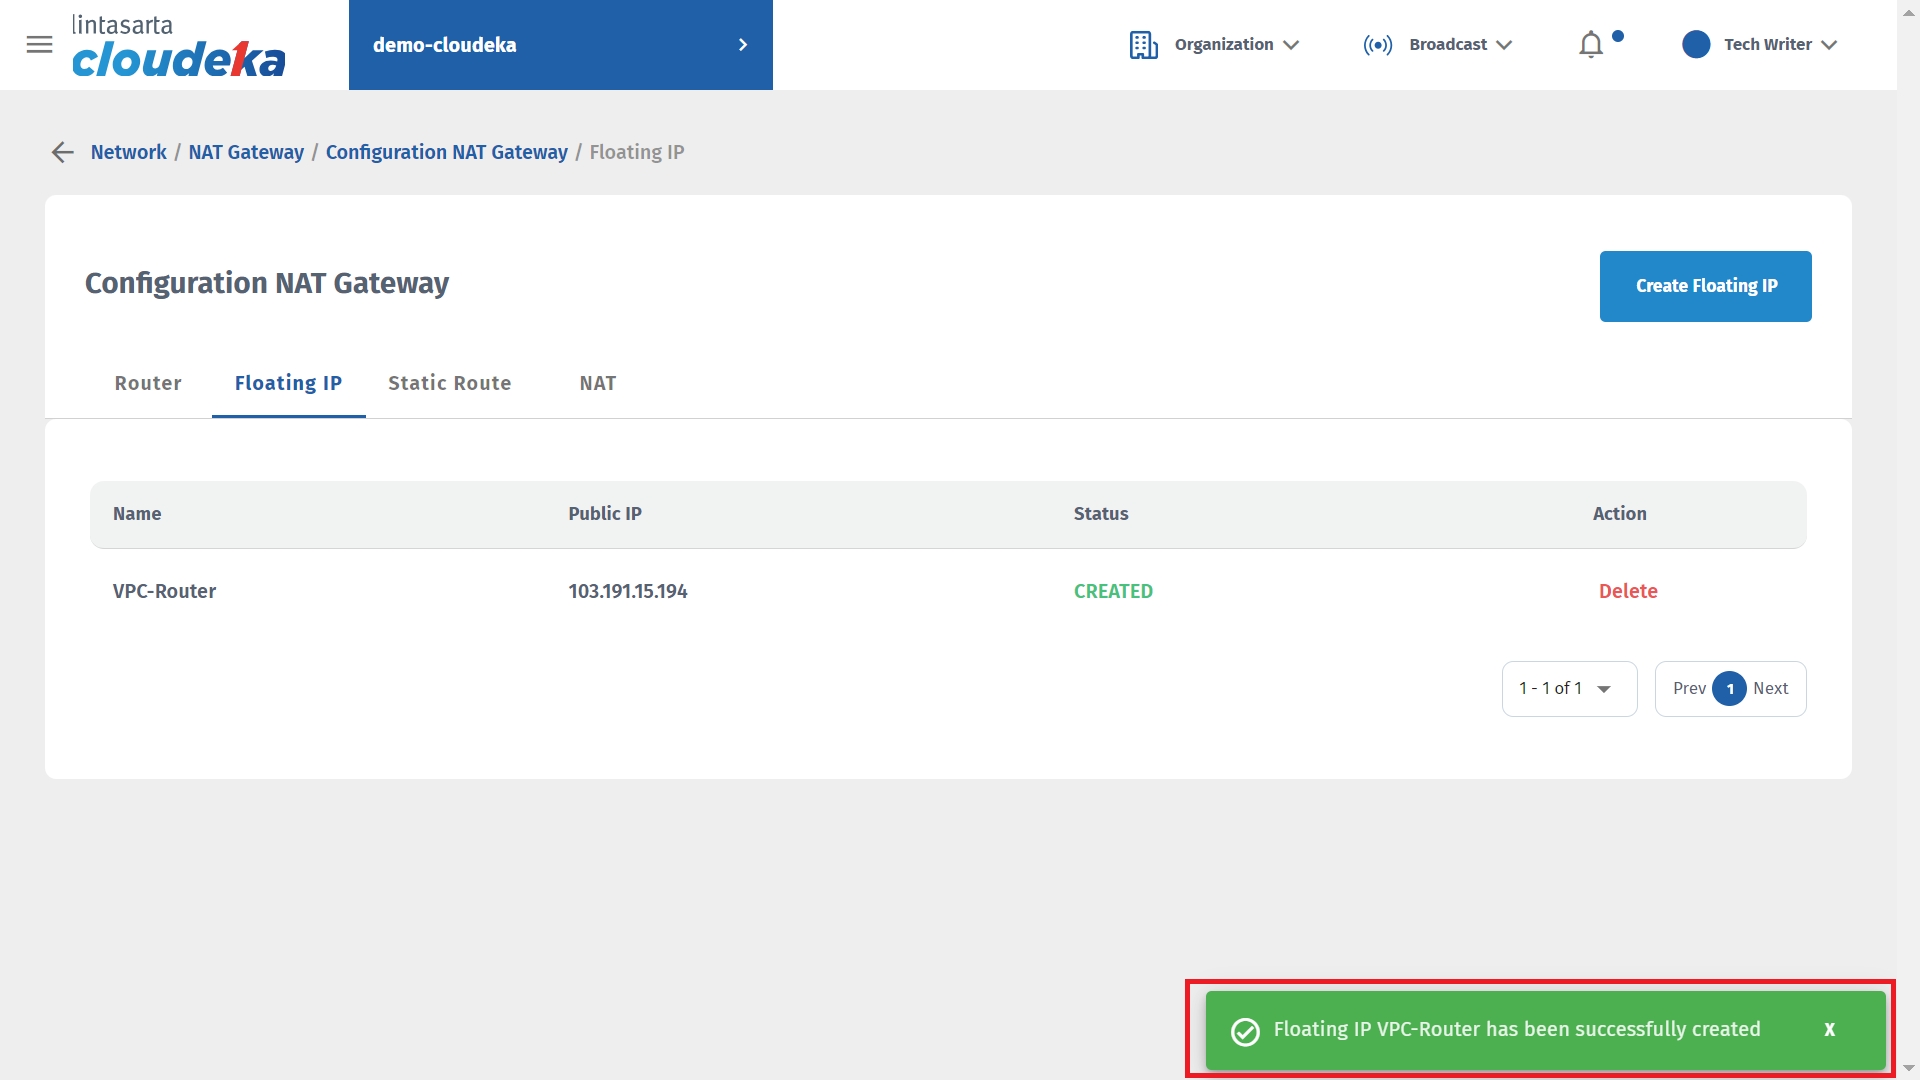Click the Create Floating IP button
Screen dimensions: 1920x1080
click(1705, 286)
